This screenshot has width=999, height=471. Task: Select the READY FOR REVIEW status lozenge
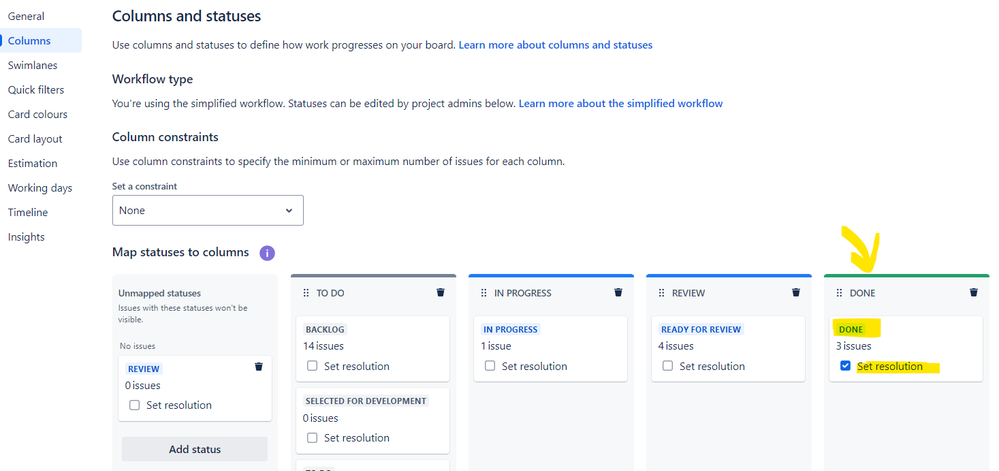coord(701,330)
